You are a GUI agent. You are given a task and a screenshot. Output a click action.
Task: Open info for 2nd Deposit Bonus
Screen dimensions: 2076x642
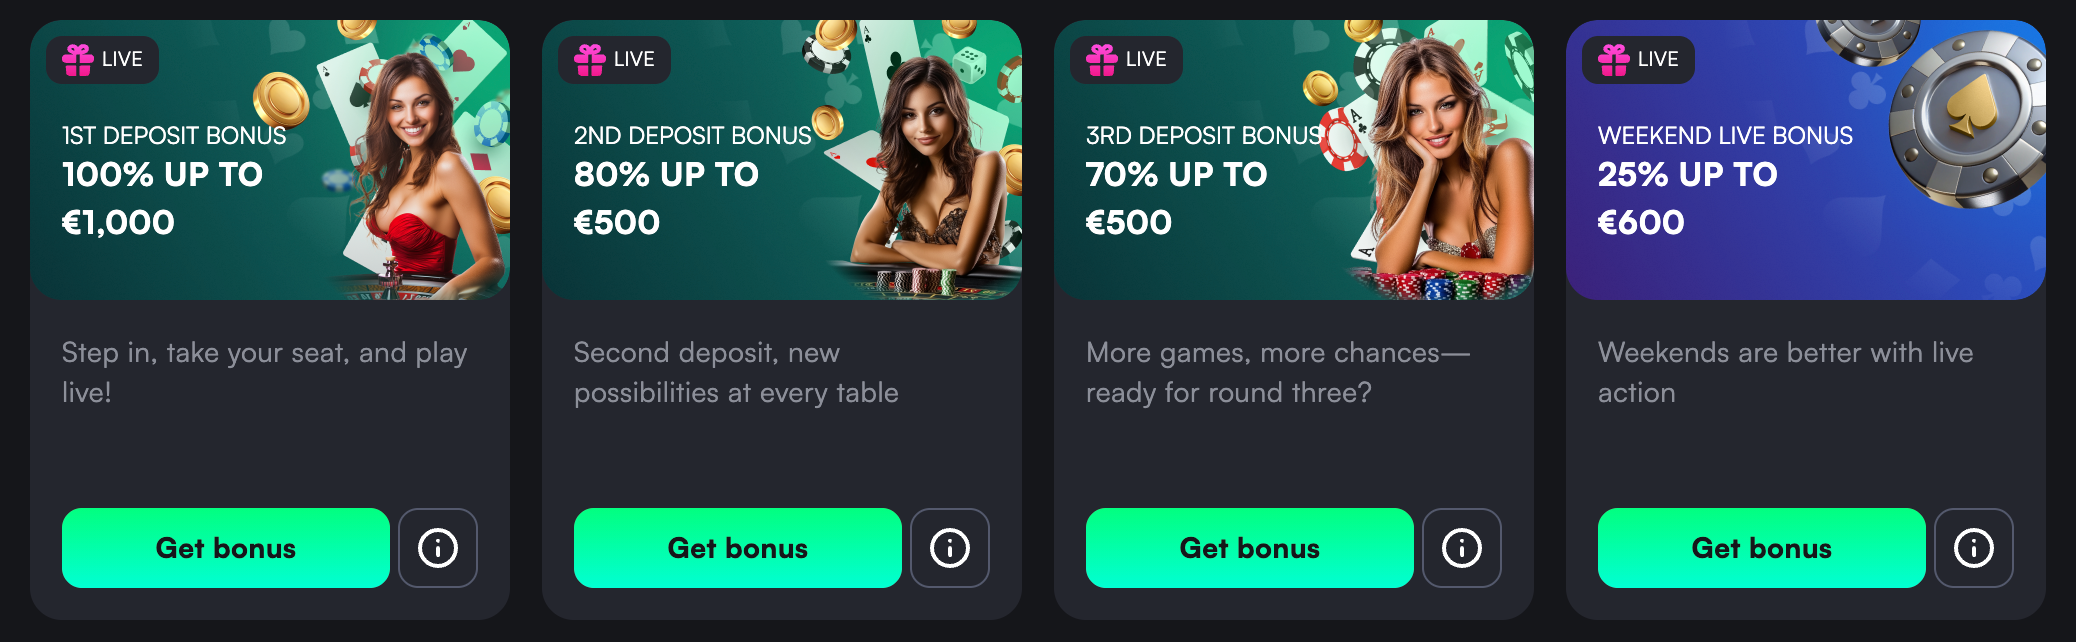[950, 548]
